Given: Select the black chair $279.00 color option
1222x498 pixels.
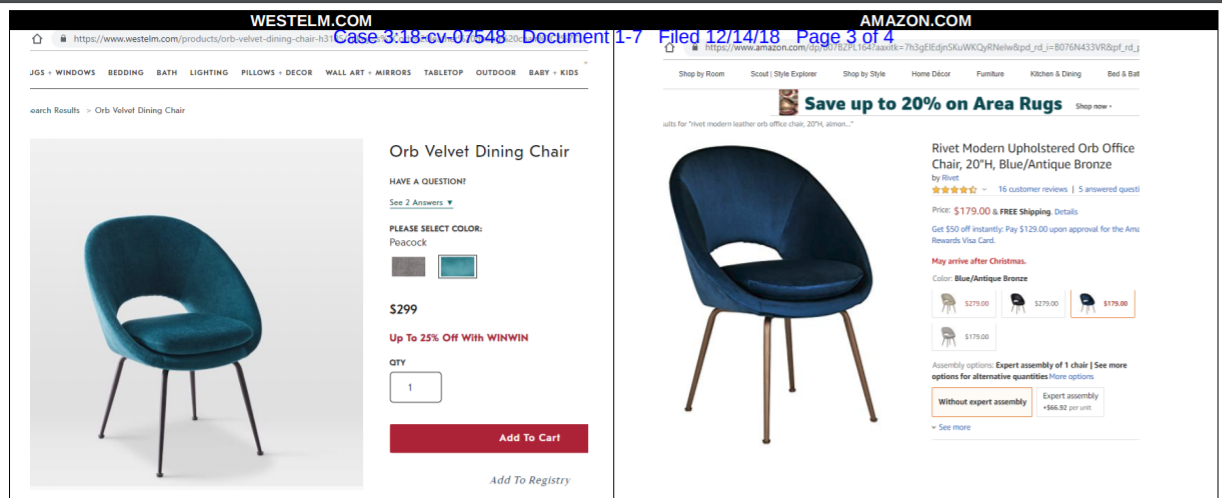Looking at the screenshot, I should click(1034, 303).
